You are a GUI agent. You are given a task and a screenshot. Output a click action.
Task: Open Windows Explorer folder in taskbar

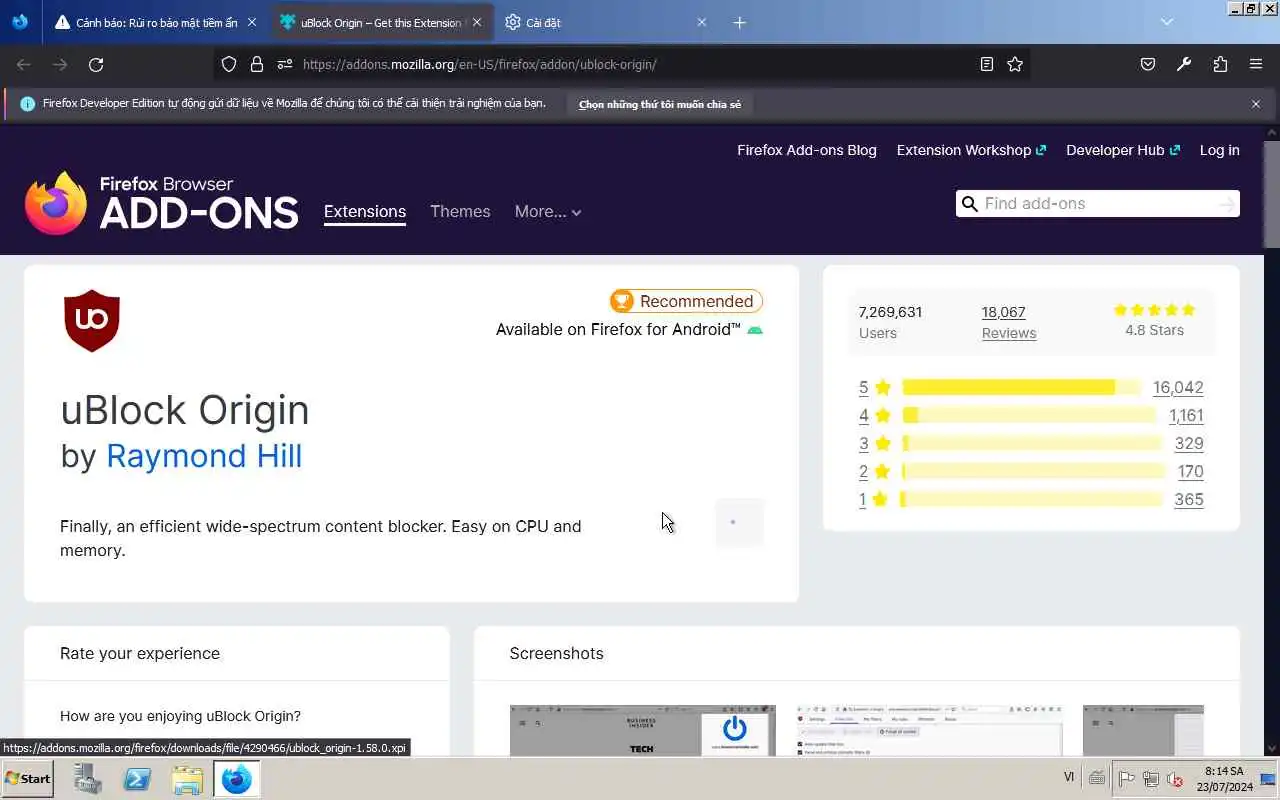188,778
